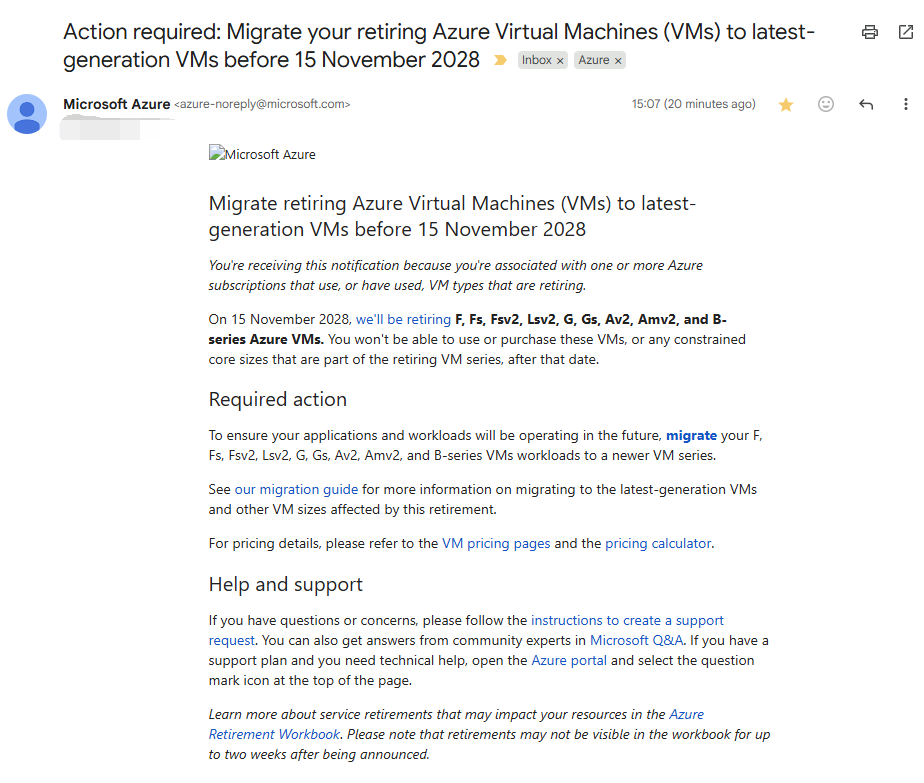Open the three-dot More options menu
The width and height of the screenshot is (924, 783).
tap(906, 104)
